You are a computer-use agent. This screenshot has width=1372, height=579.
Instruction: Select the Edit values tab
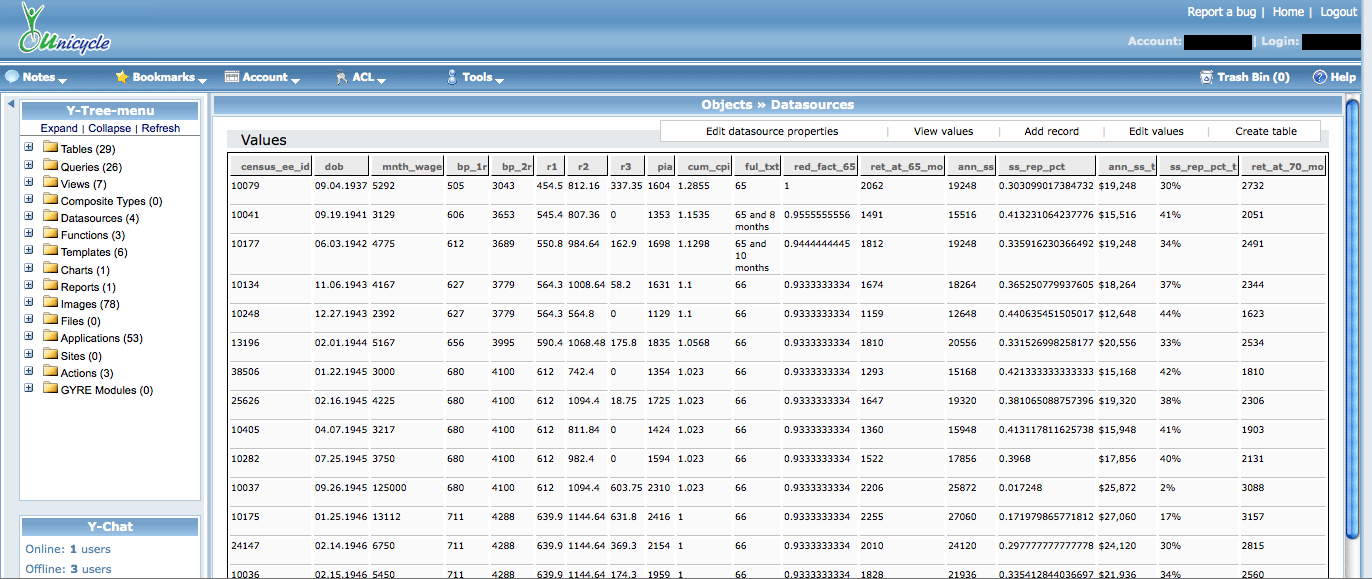(1156, 131)
